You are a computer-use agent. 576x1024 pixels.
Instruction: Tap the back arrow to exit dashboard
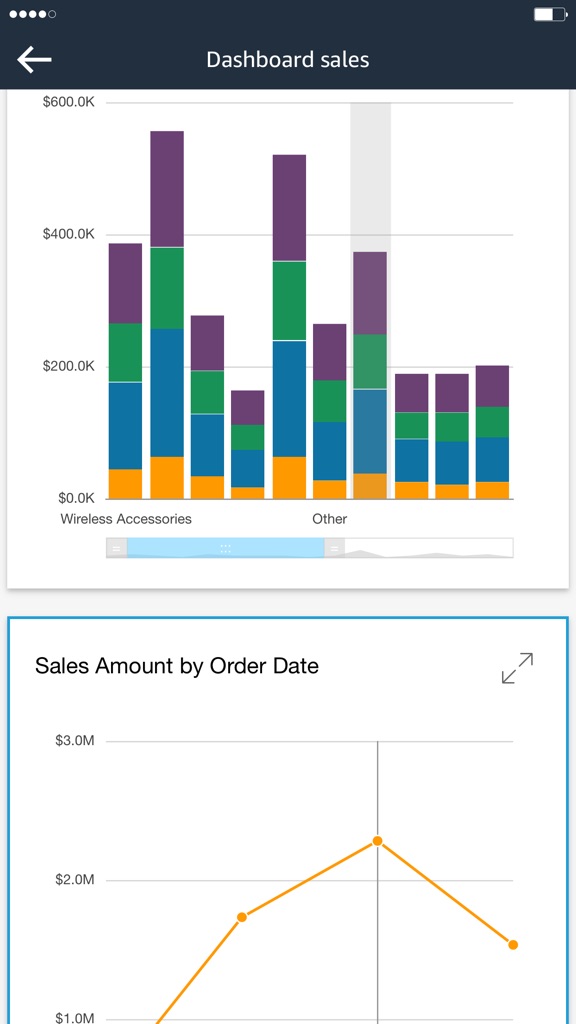[33, 58]
